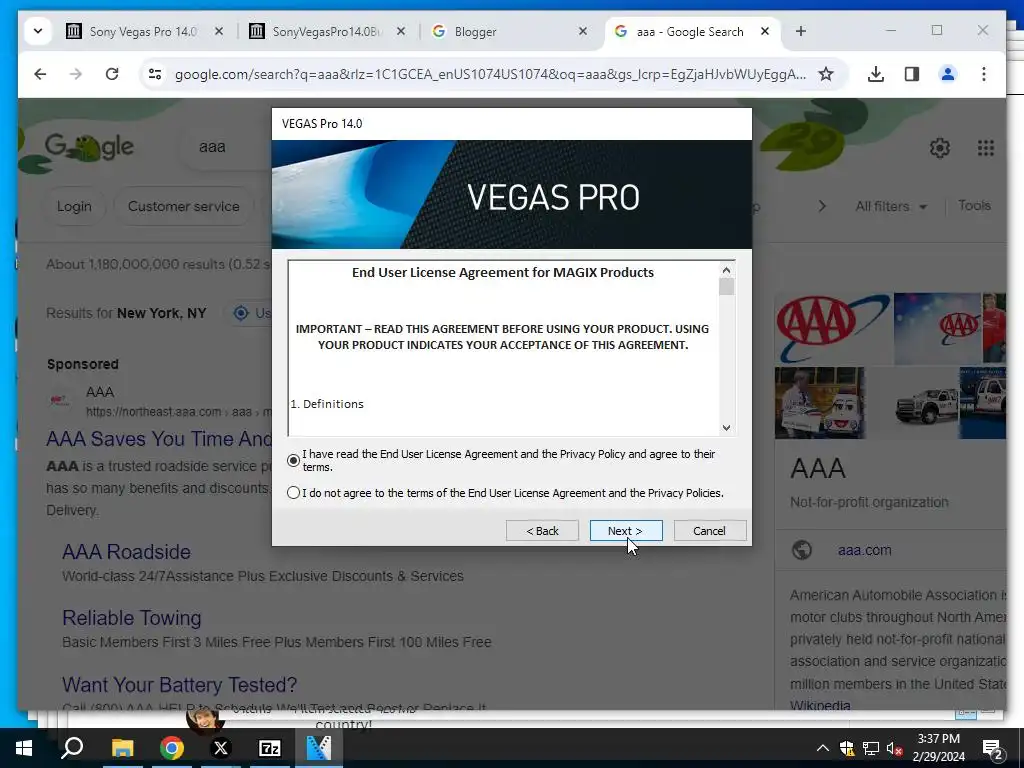Show more search chips with right chevron

(x=822, y=206)
